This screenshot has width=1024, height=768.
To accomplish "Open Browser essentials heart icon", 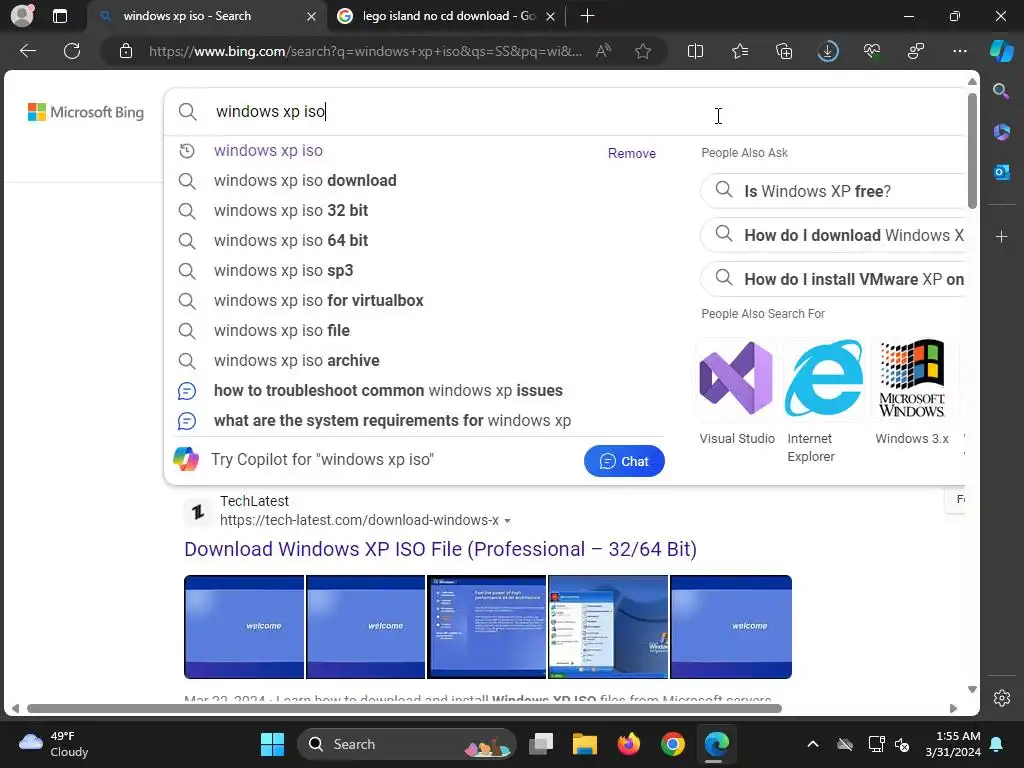I will [x=872, y=51].
